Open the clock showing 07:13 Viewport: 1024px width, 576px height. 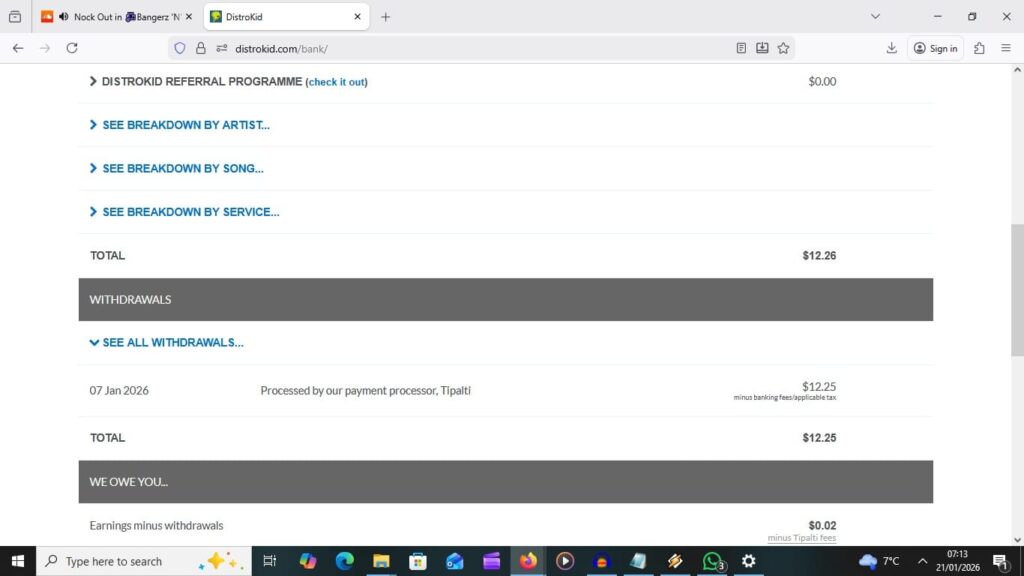coord(957,561)
